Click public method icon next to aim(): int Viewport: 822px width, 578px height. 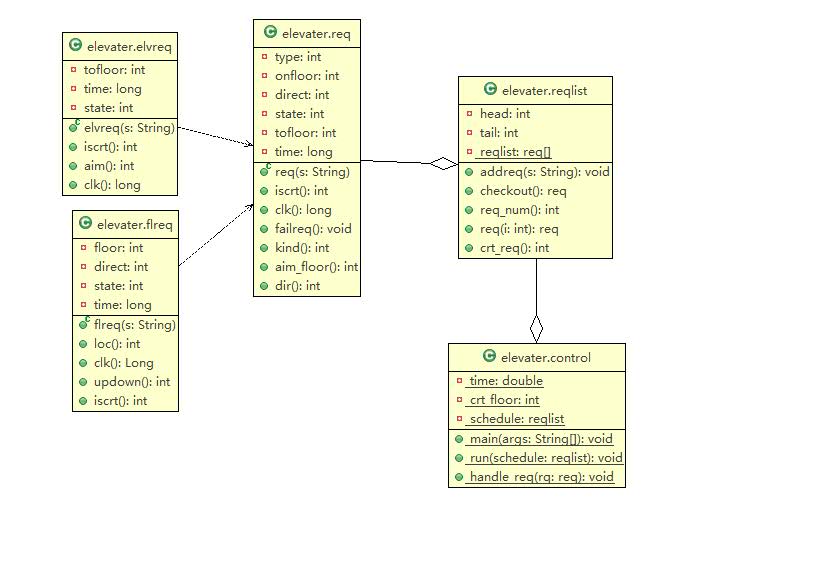coord(73,166)
